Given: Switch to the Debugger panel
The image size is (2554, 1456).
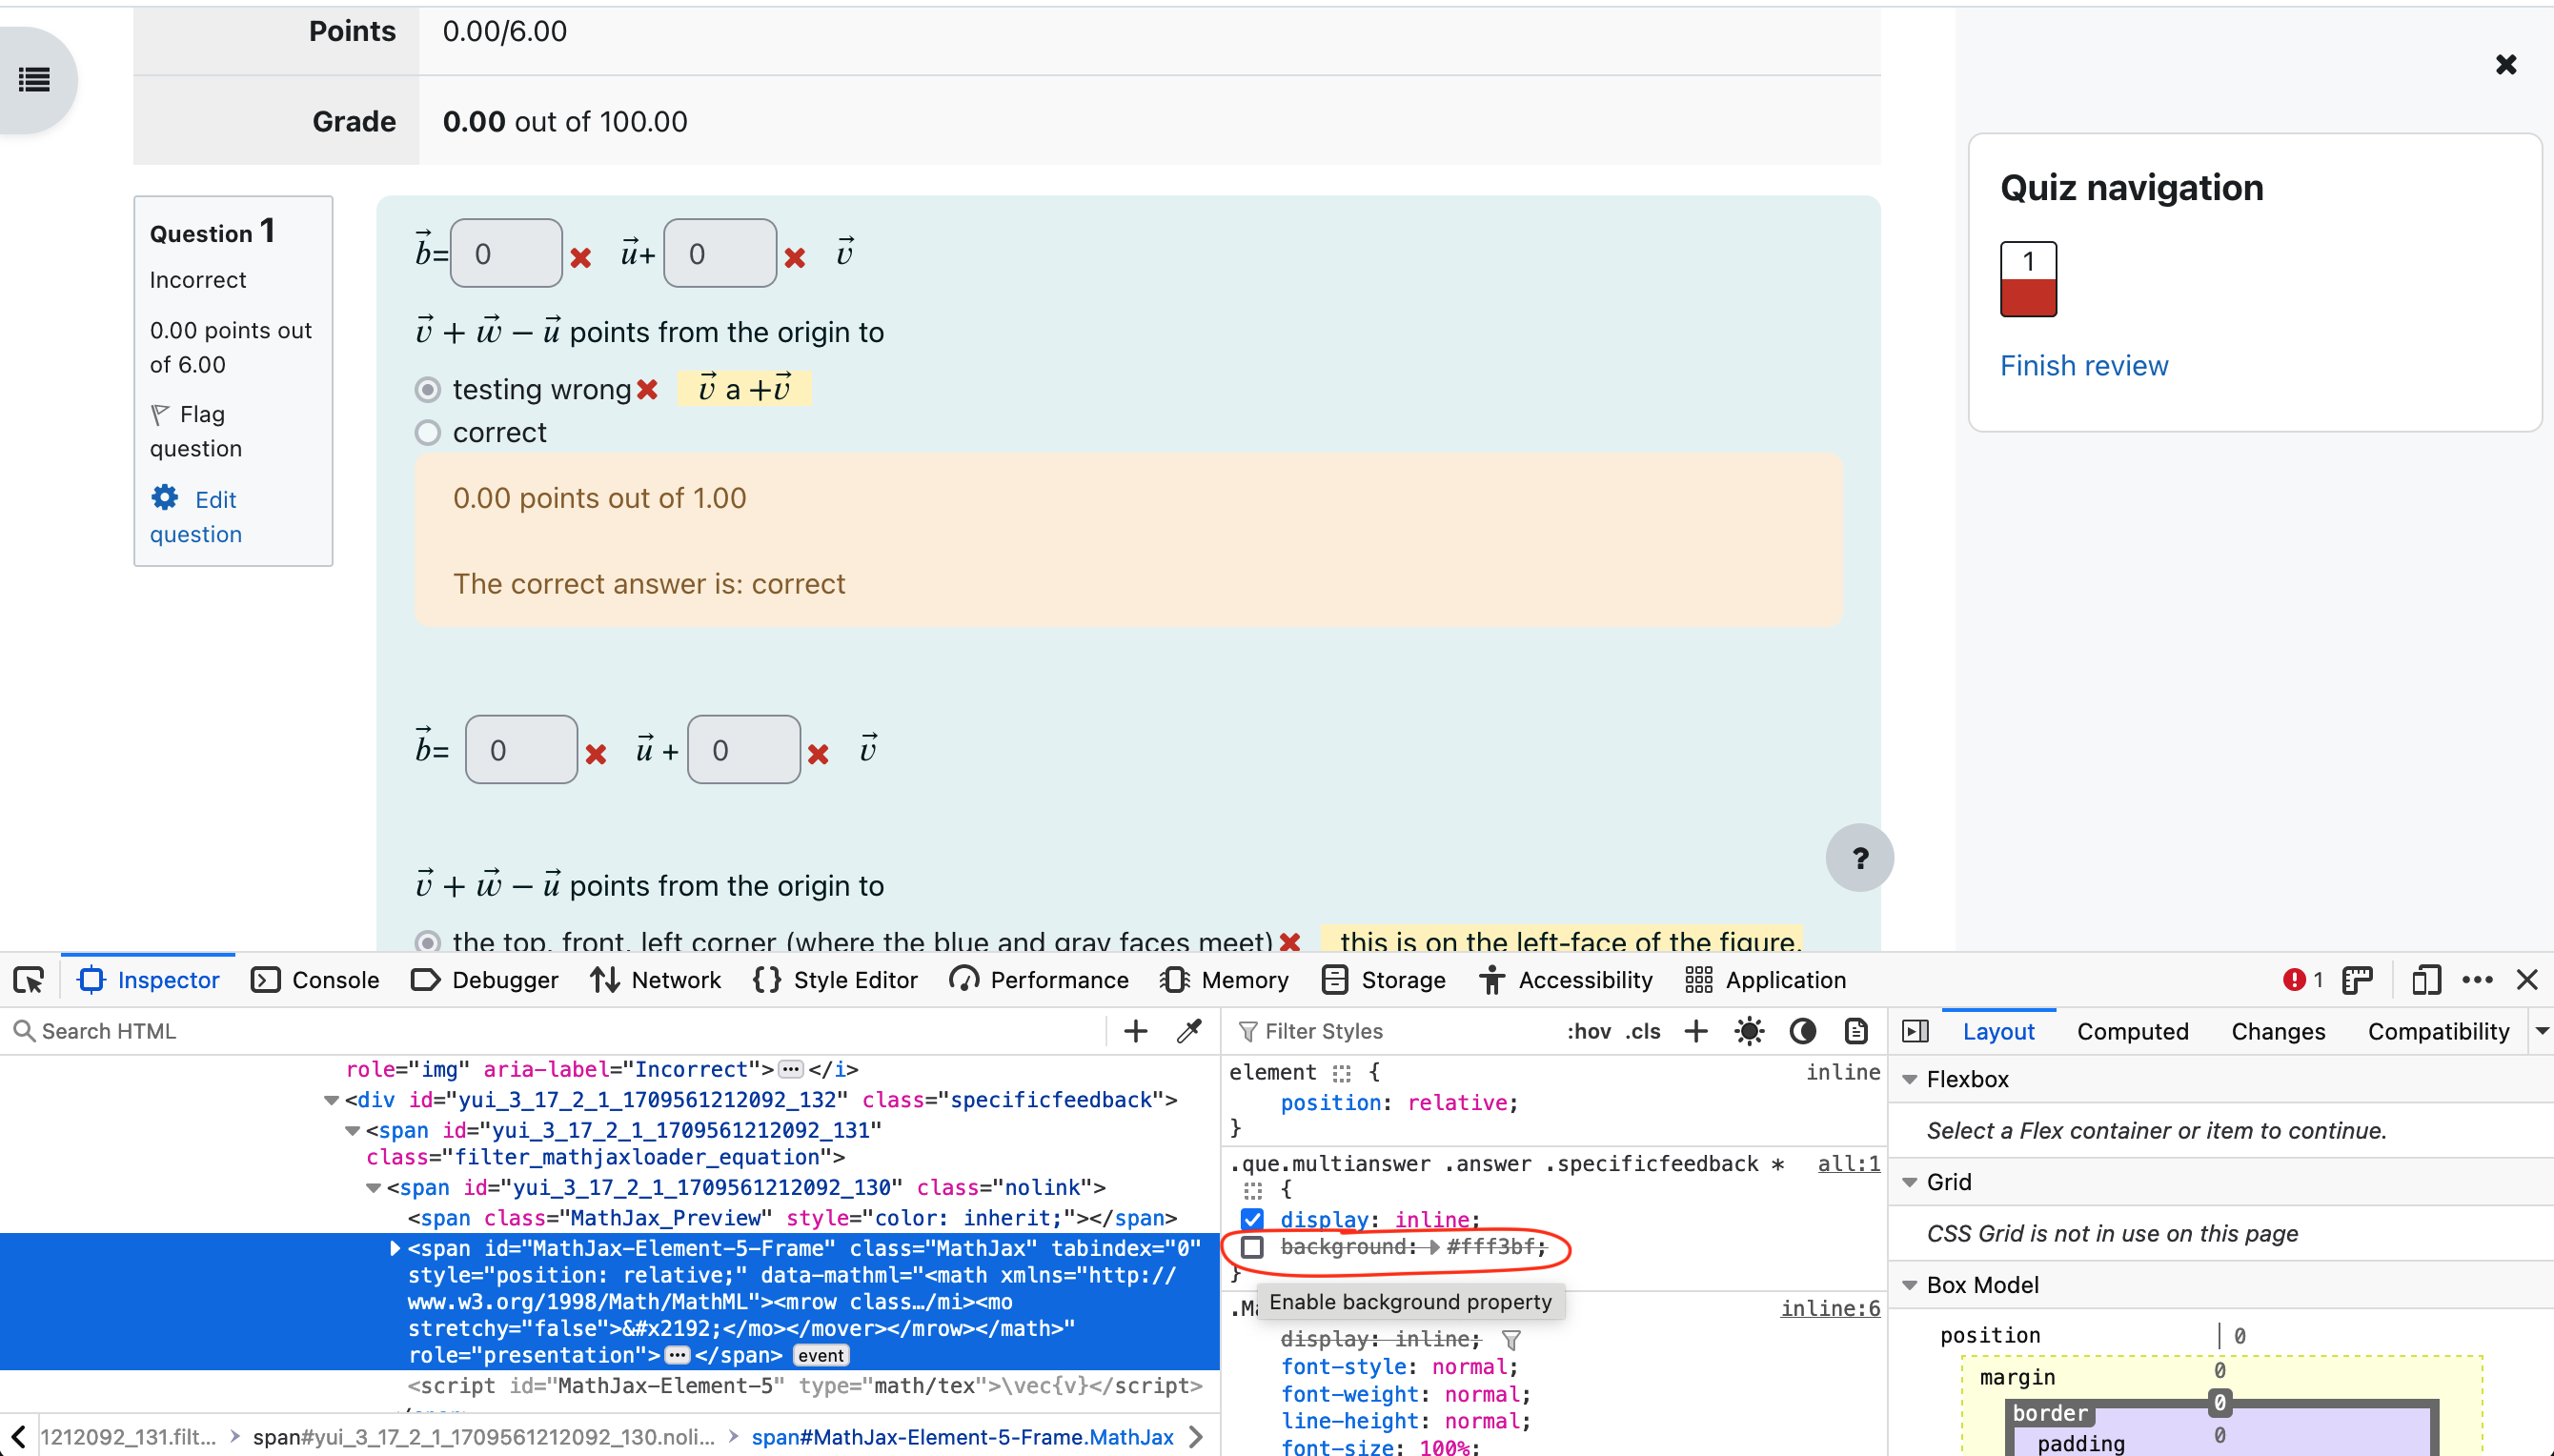Looking at the screenshot, I should 485,980.
